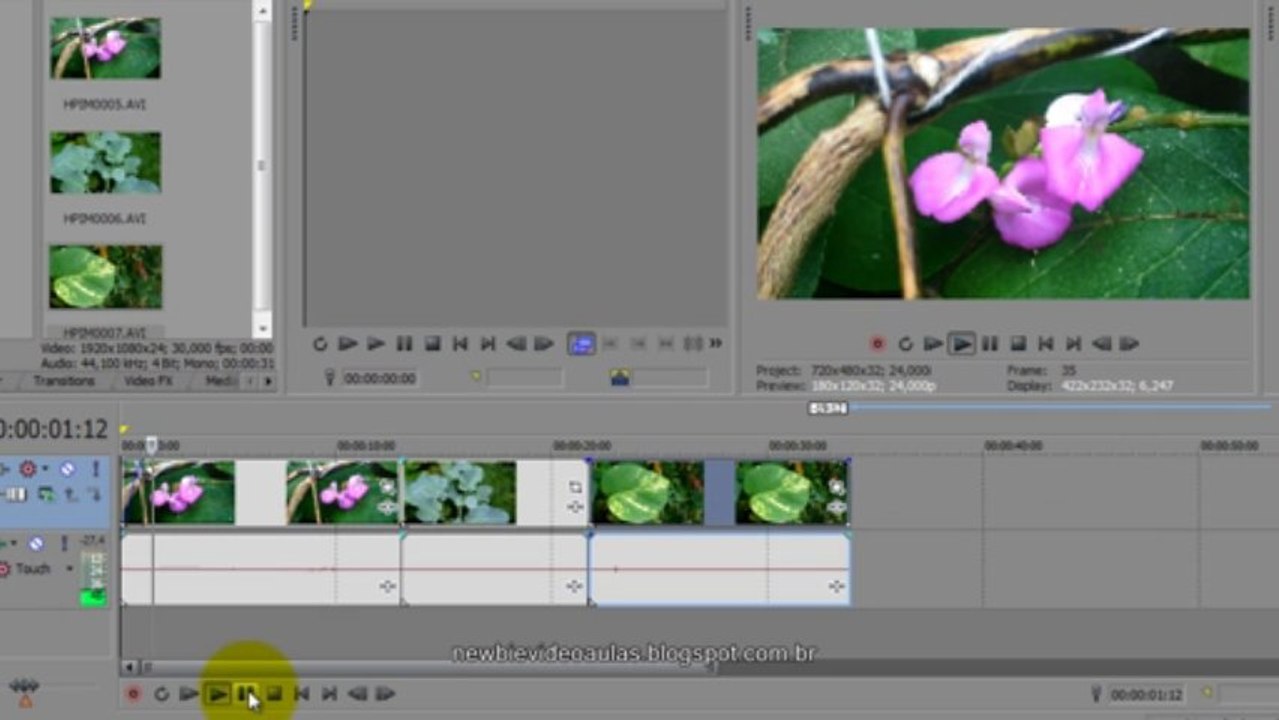Image resolution: width=1279 pixels, height=720 pixels.
Task: Click the timeline cursor handle on the ruler
Action: click(151, 445)
